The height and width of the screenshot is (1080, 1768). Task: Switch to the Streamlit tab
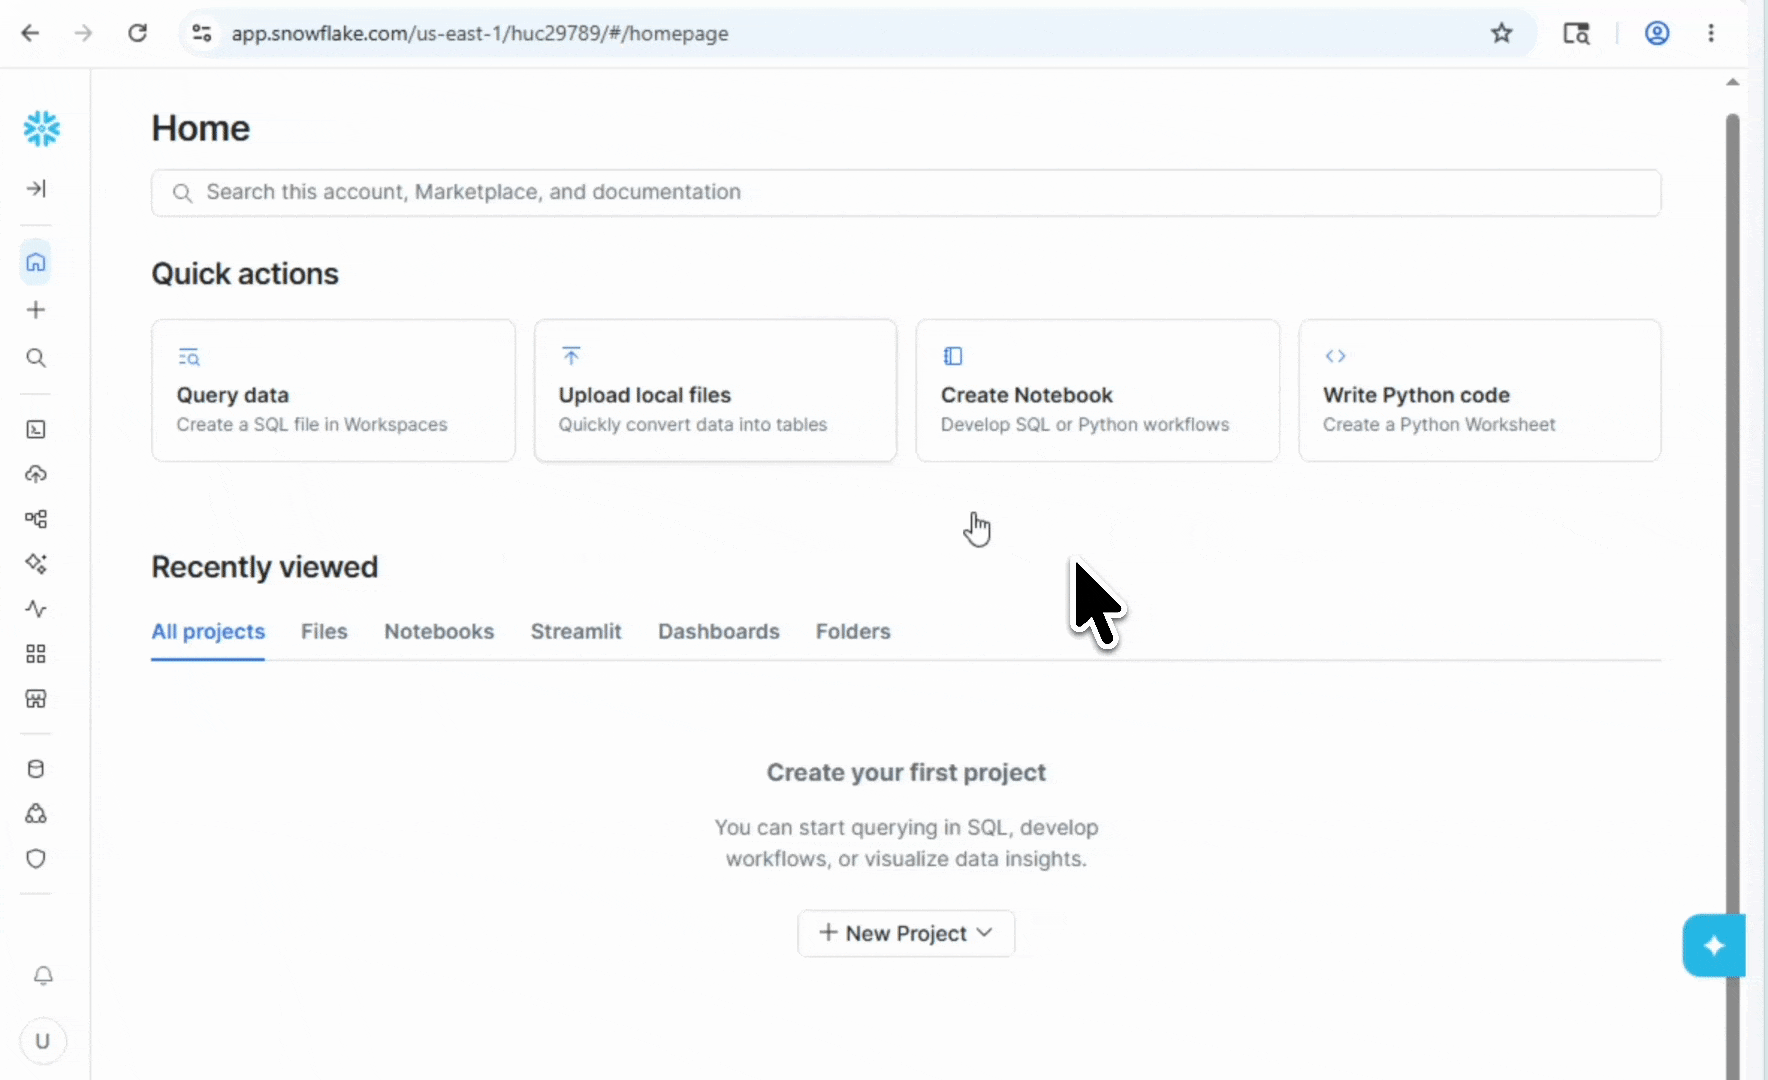pyautogui.click(x=576, y=632)
